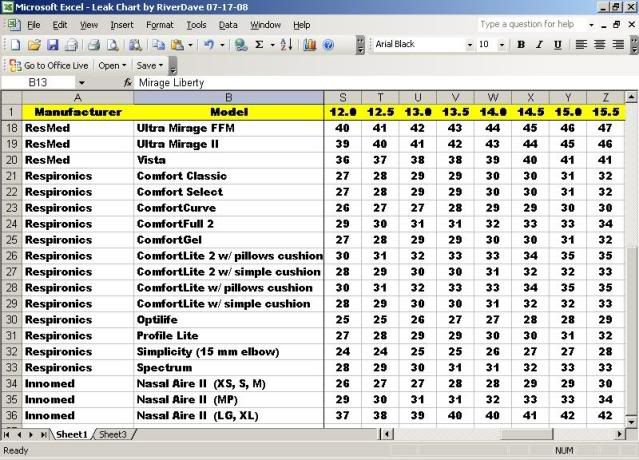Select cell with Ultra Mirage FFM

[x=229, y=128]
